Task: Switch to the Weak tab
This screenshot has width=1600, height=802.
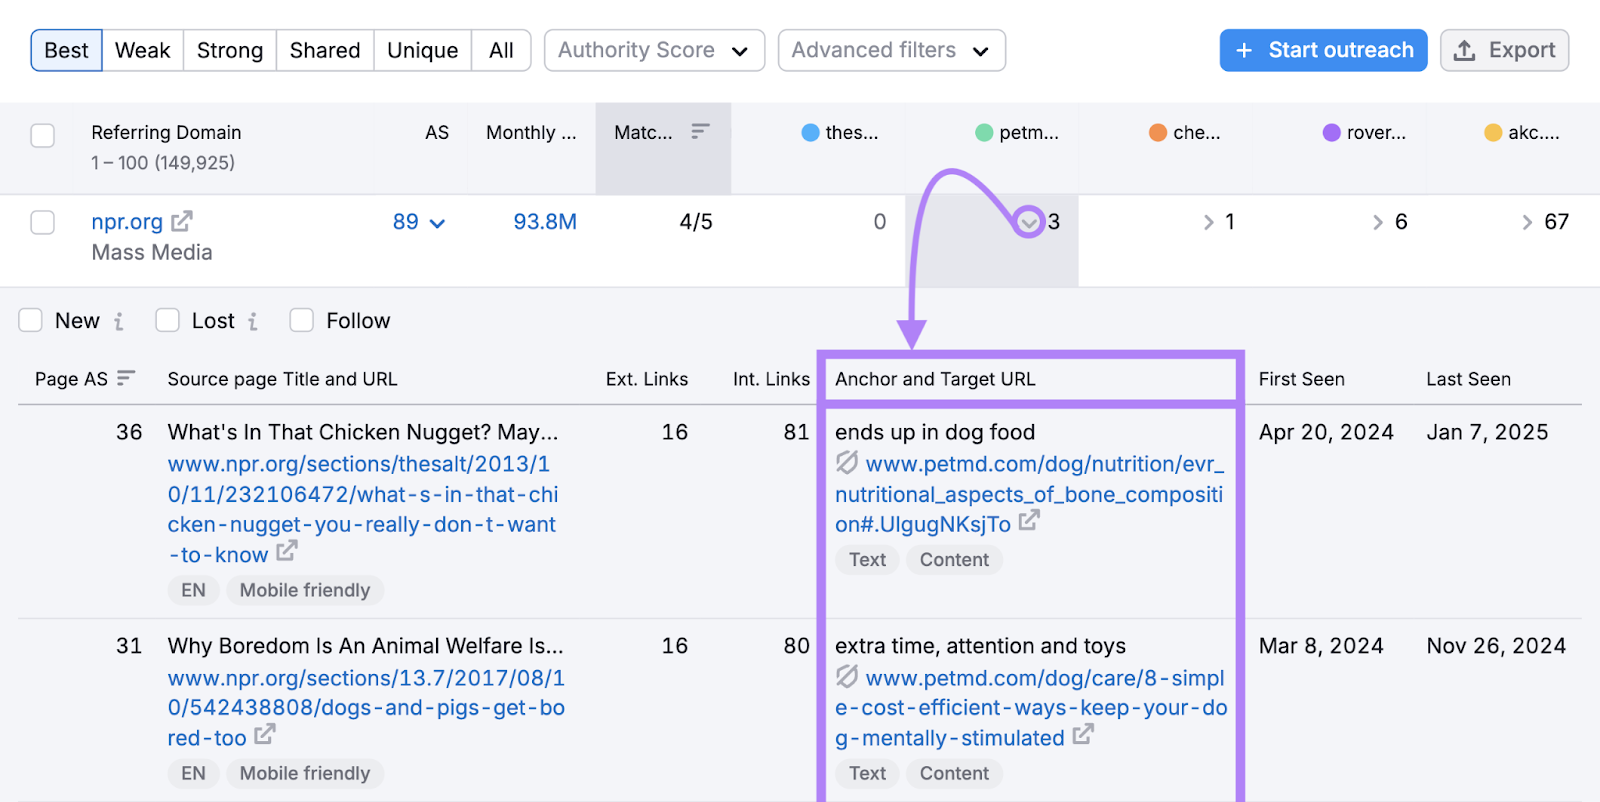Action: (142, 50)
